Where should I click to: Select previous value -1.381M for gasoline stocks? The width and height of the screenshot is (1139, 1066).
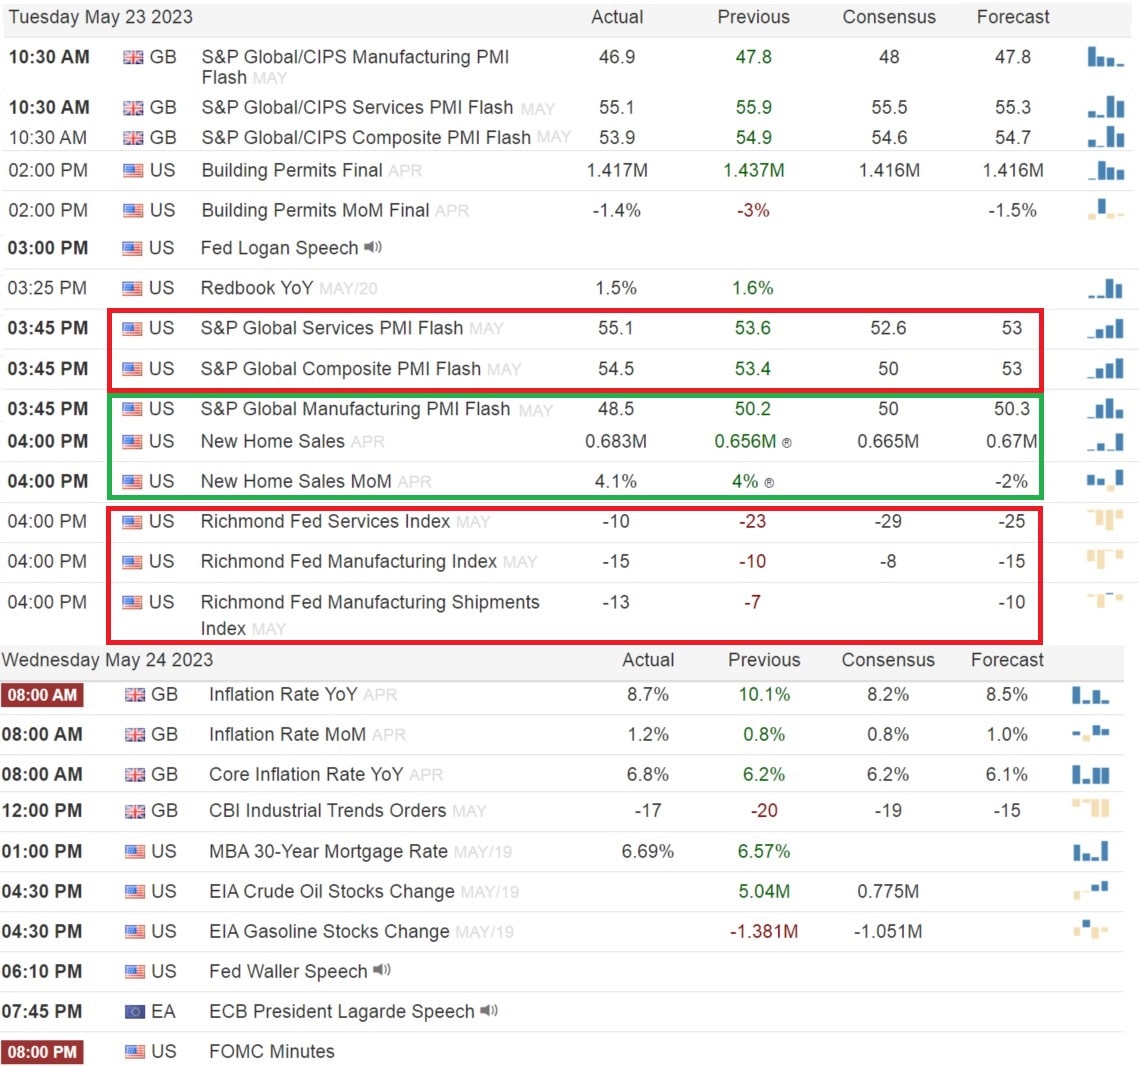764,932
